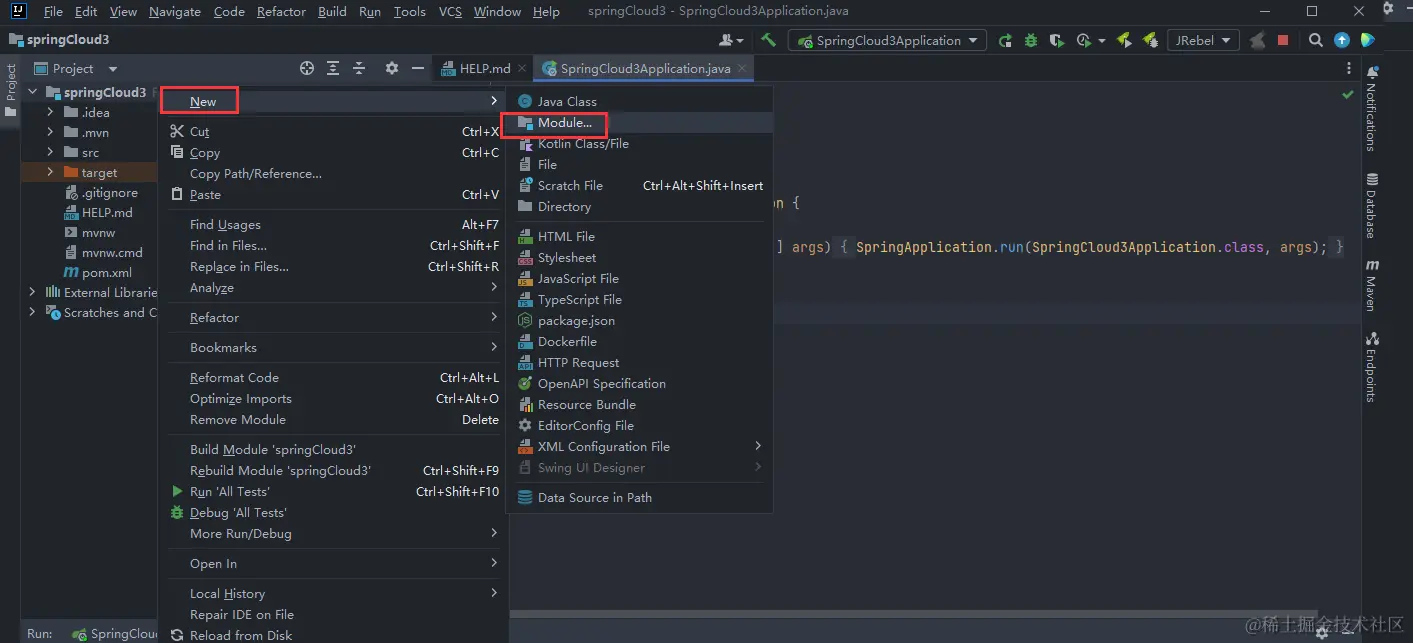Screen dimensions: 1413x643
Task: Expand the .idea folder
Action: (x=50, y=112)
